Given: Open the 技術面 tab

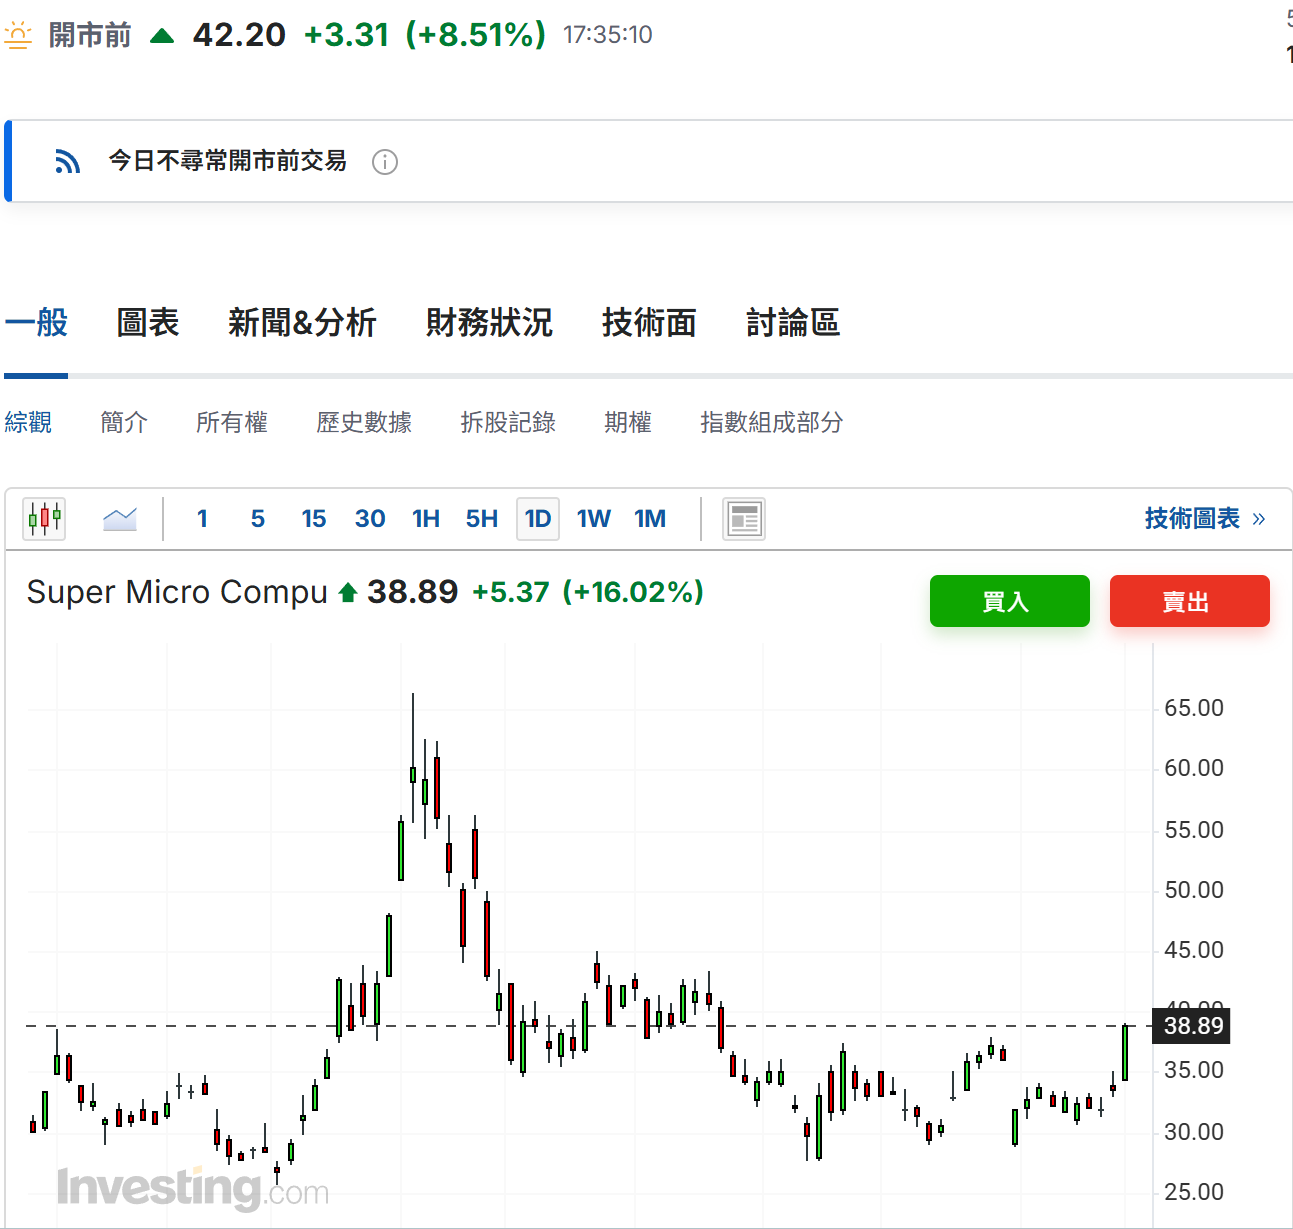Looking at the screenshot, I should click(x=649, y=323).
